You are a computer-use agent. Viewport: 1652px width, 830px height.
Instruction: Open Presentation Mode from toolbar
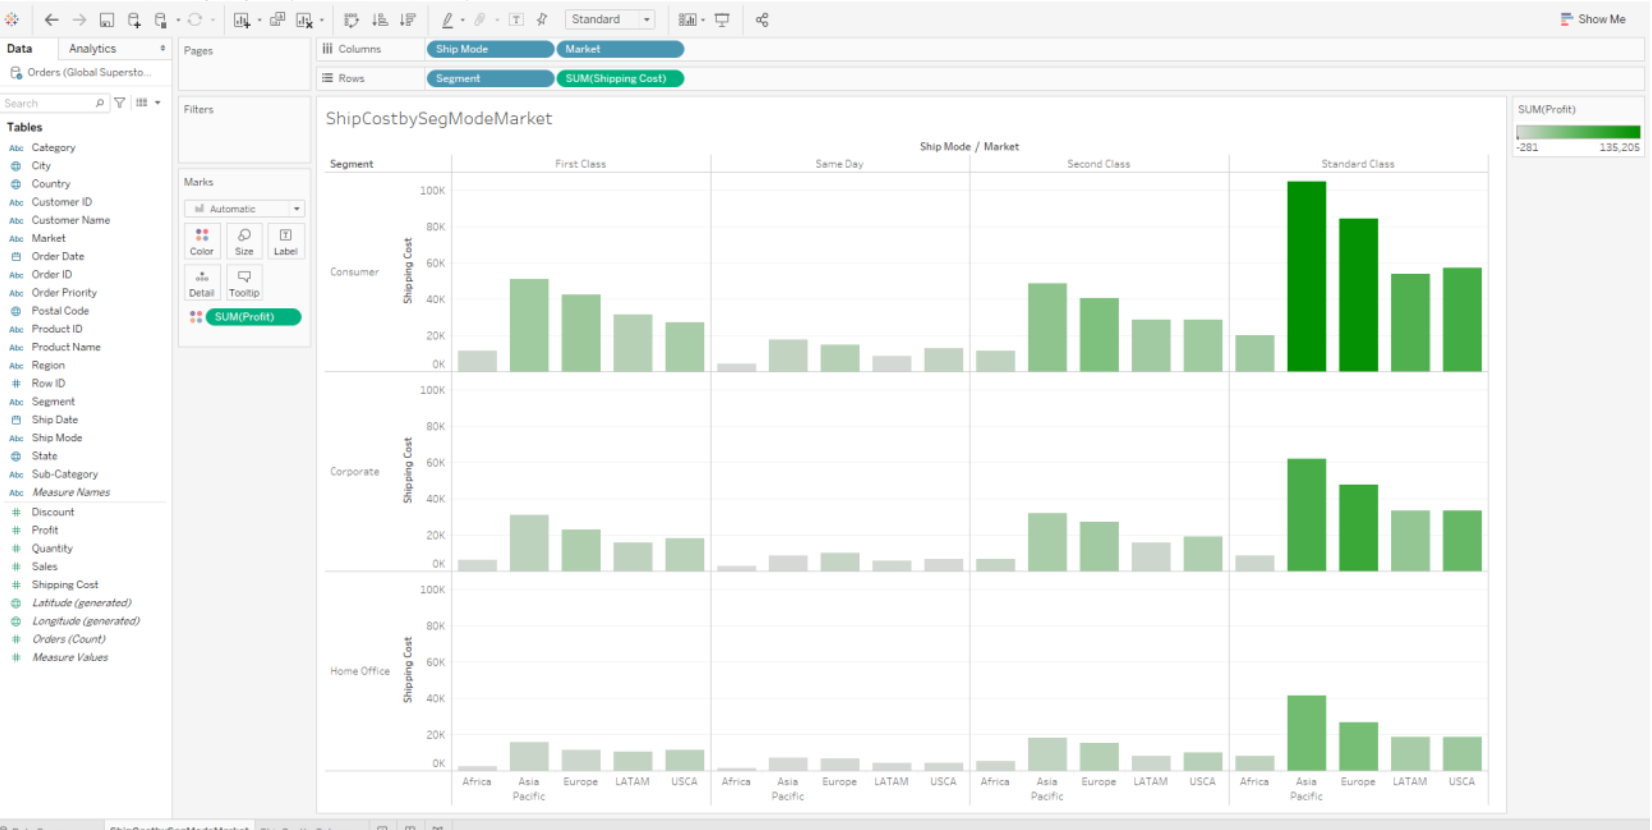[x=722, y=20]
